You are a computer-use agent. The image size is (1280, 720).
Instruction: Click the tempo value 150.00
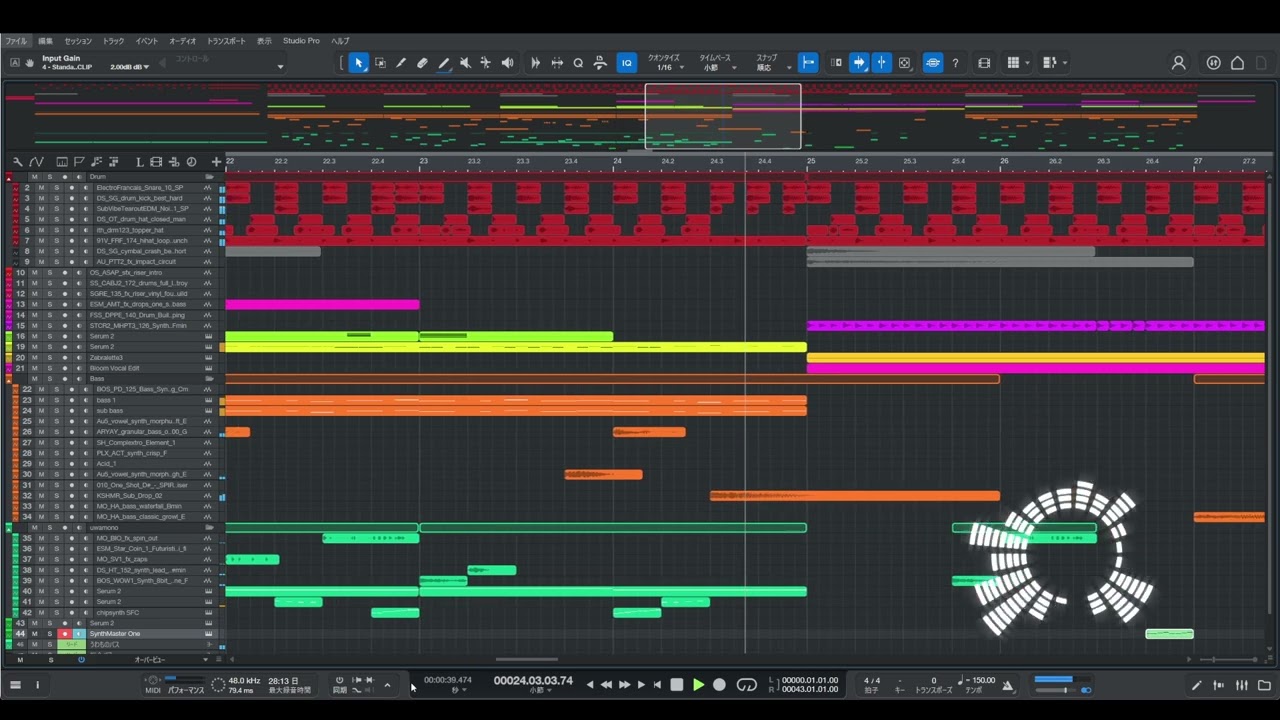pos(984,681)
